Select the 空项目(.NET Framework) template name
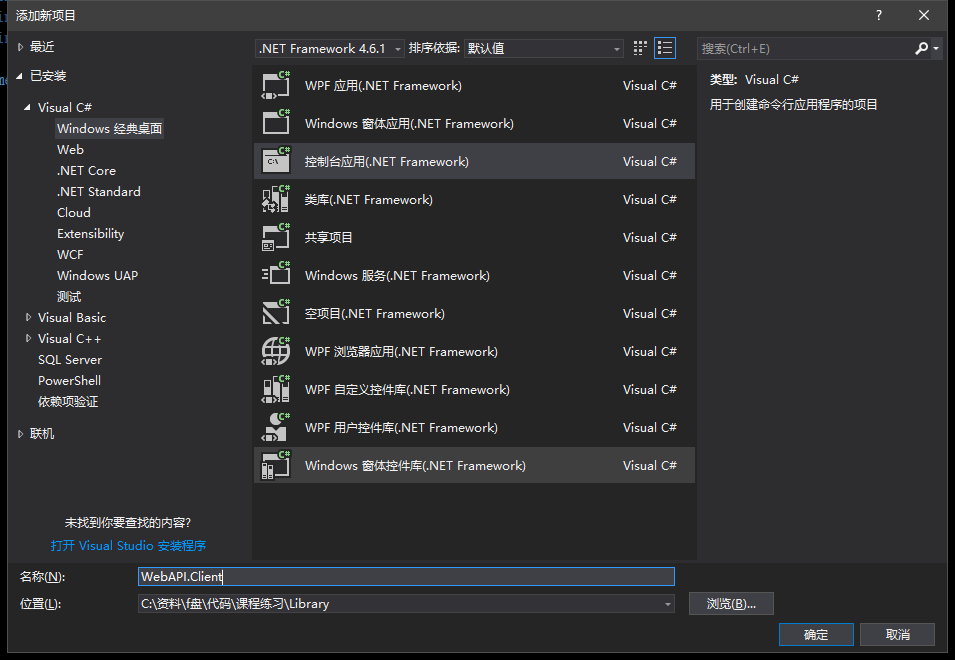955x660 pixels. coord(375,314)
